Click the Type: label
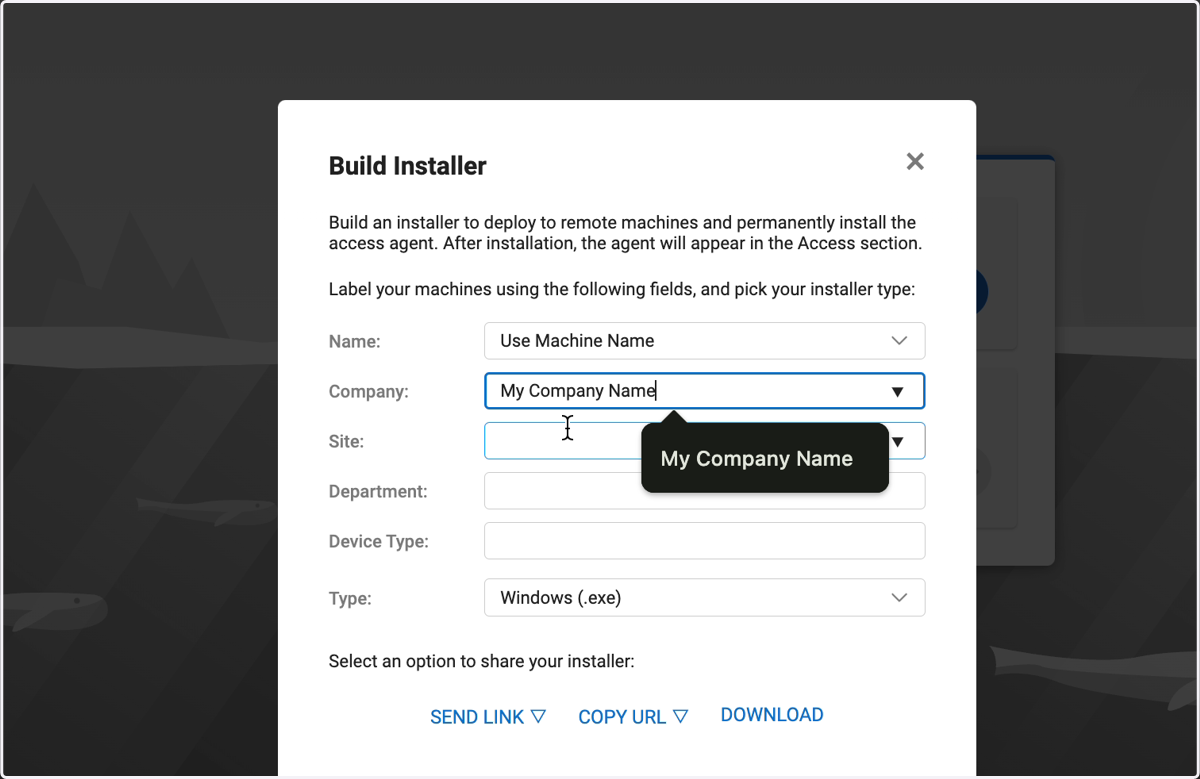This screenshot has height=779, width=1200. click(350, 599)
